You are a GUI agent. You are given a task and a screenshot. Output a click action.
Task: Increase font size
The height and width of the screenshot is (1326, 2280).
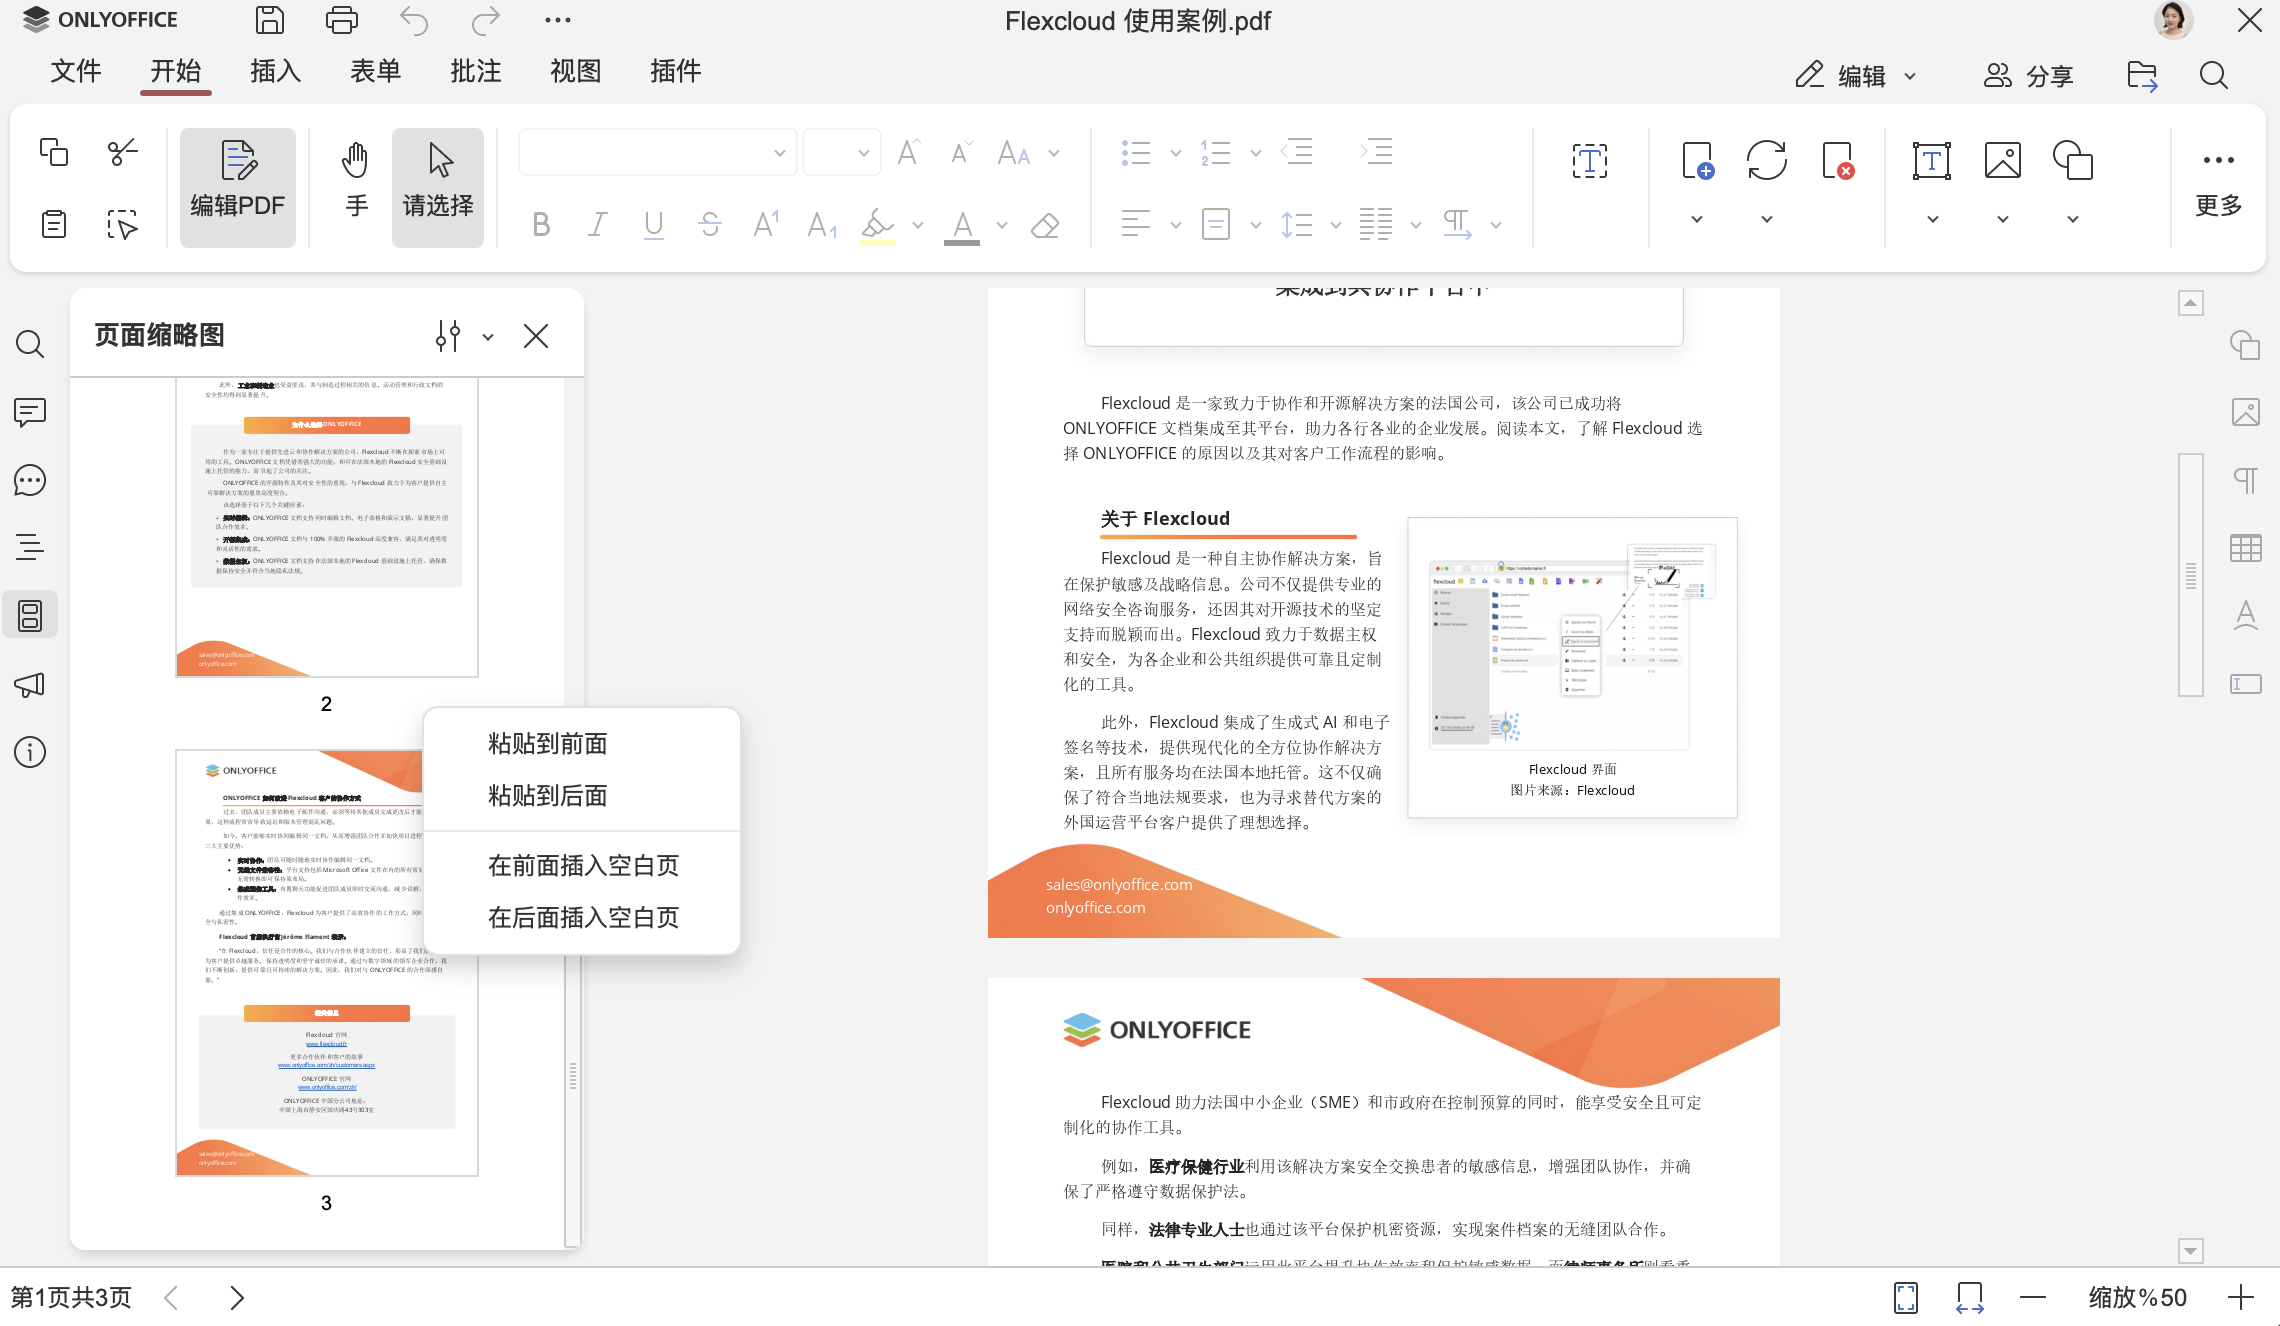[x=908, y=152]
